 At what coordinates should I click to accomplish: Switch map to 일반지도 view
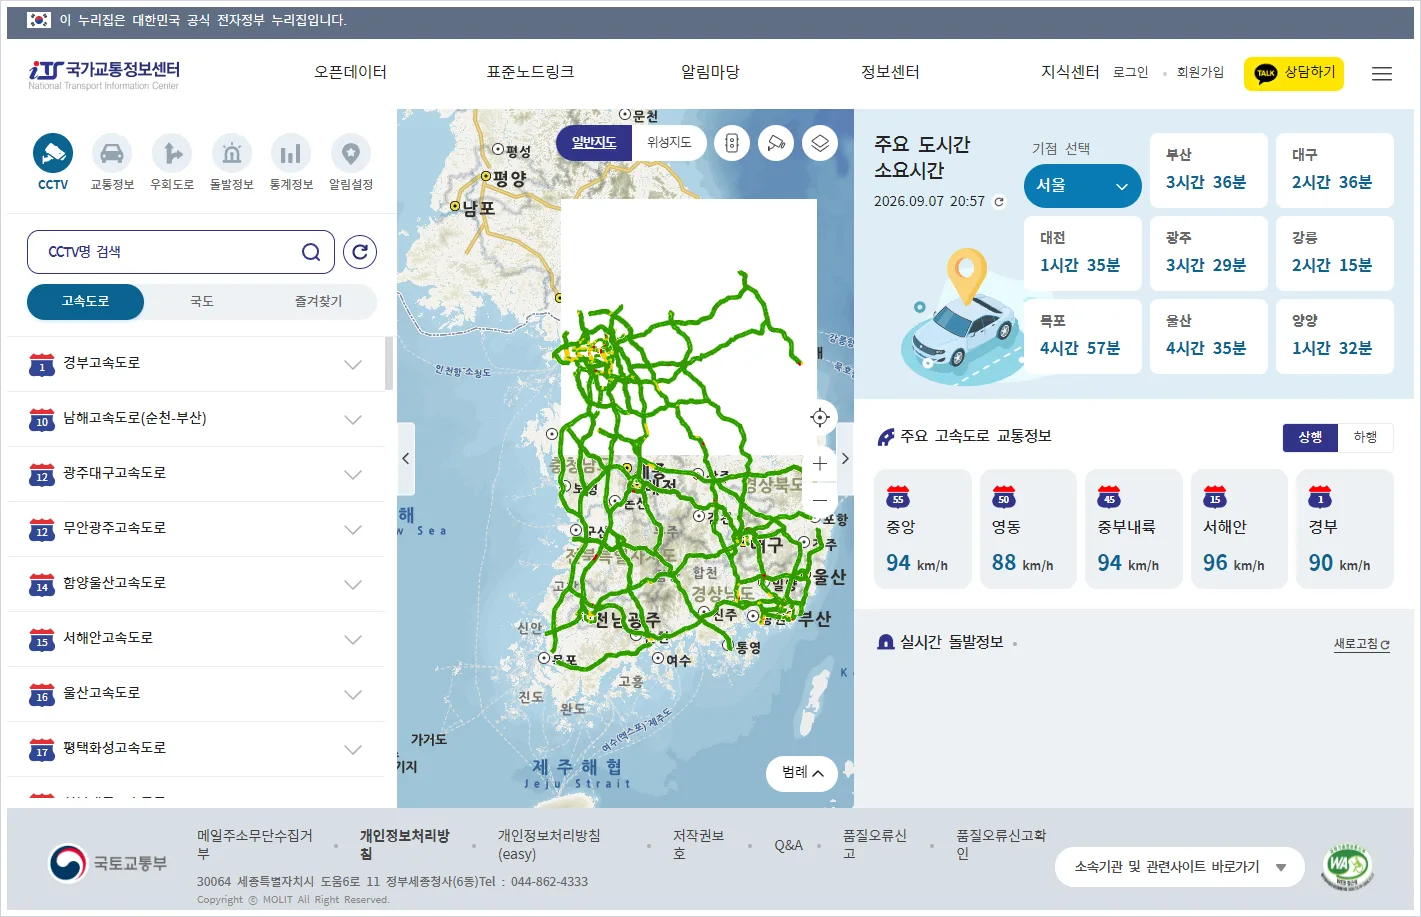click(x=594, y=143)
